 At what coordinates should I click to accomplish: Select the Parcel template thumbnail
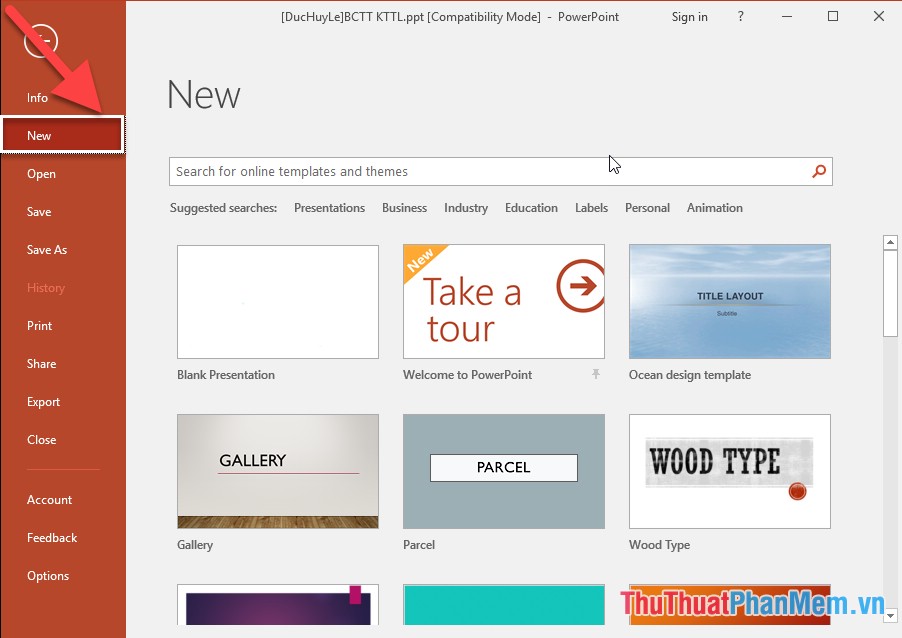pos(504,471)
